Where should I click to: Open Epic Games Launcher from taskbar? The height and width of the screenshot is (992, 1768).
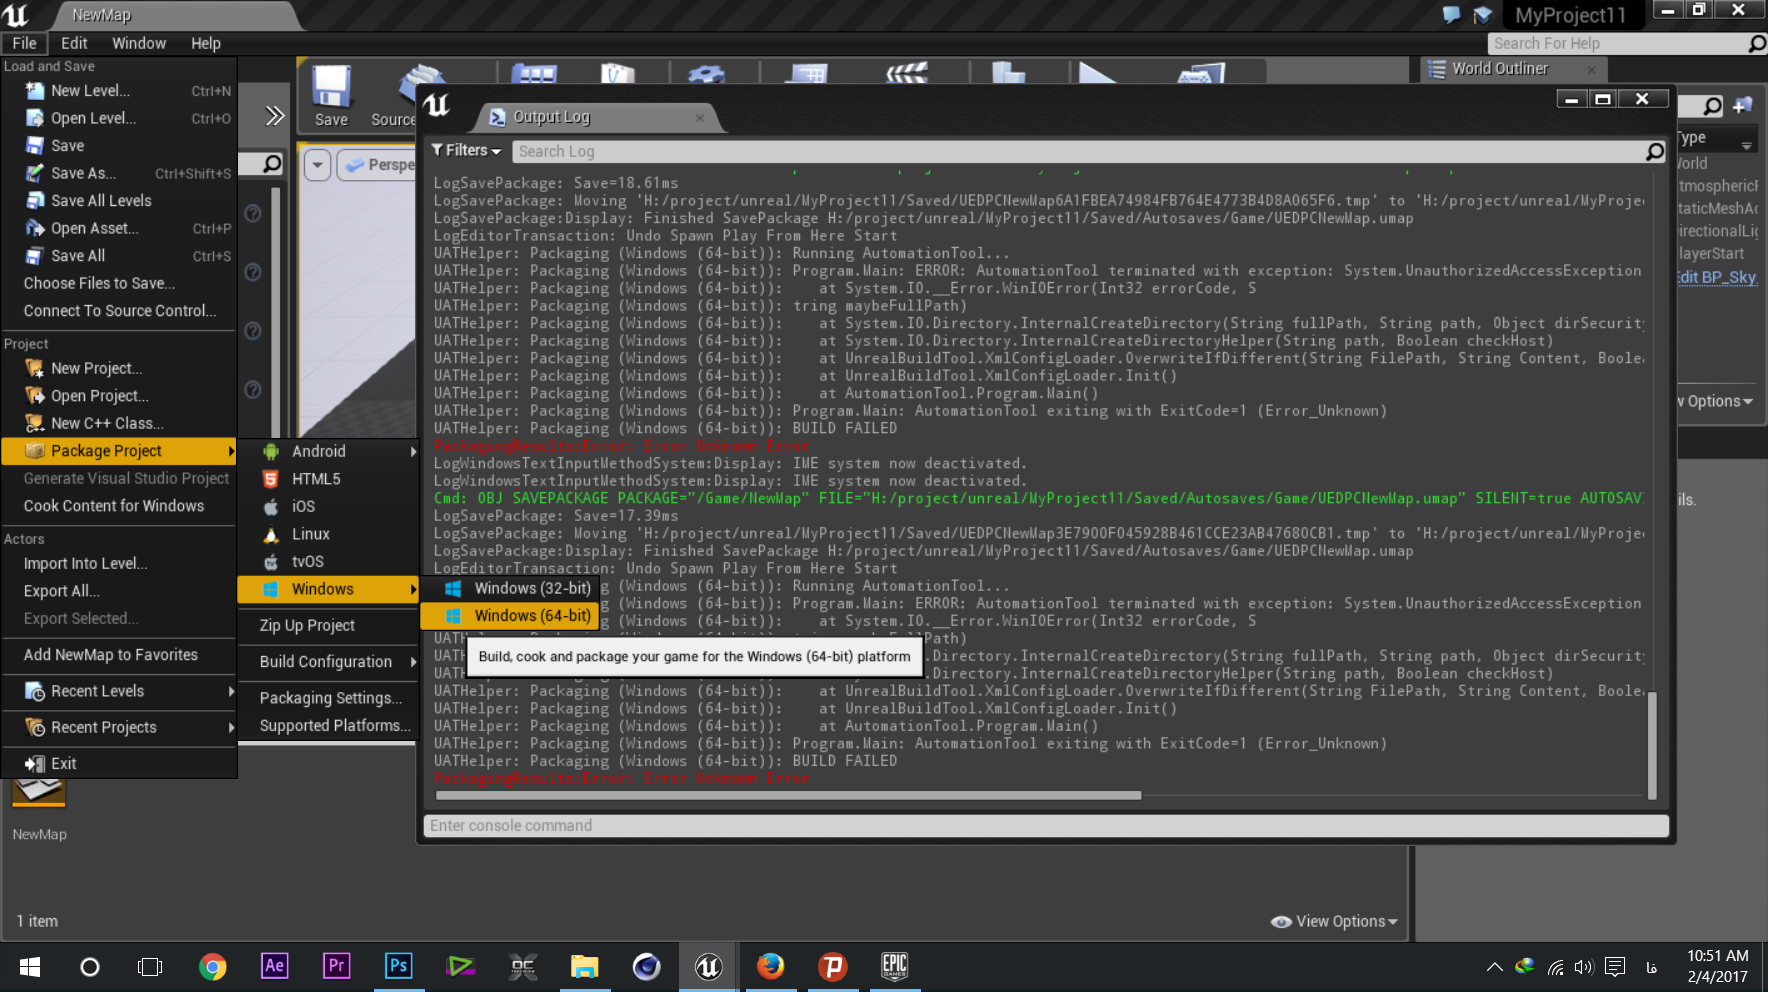point(894,966)
